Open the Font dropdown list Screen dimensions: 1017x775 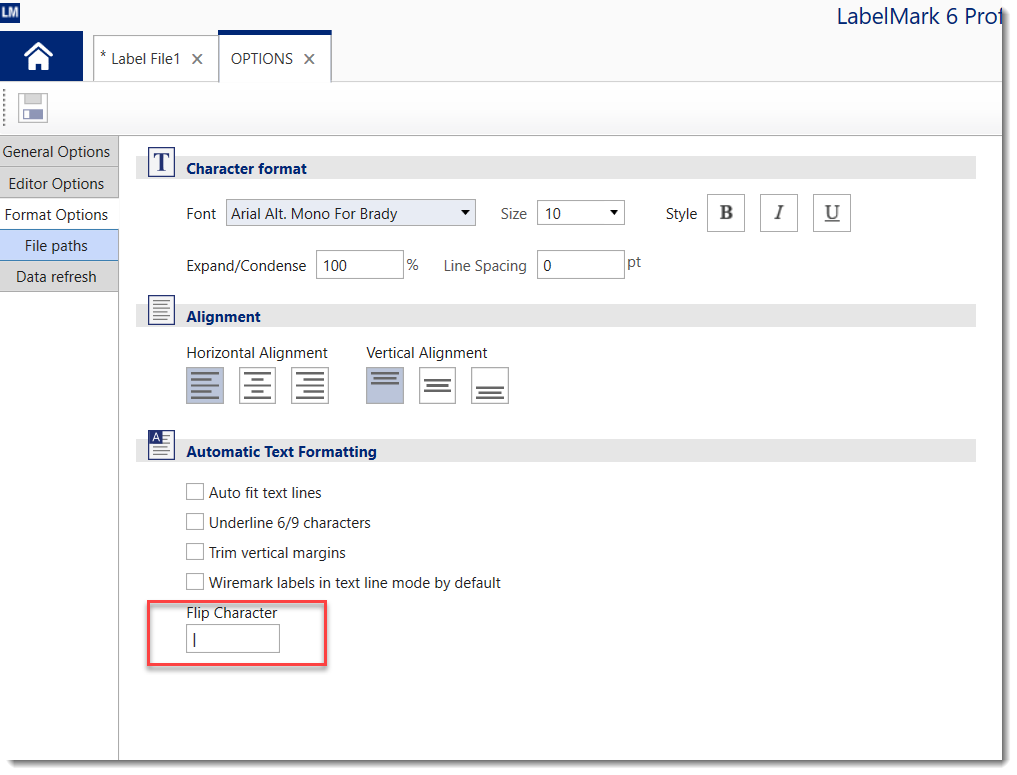[x=351, y=213]
